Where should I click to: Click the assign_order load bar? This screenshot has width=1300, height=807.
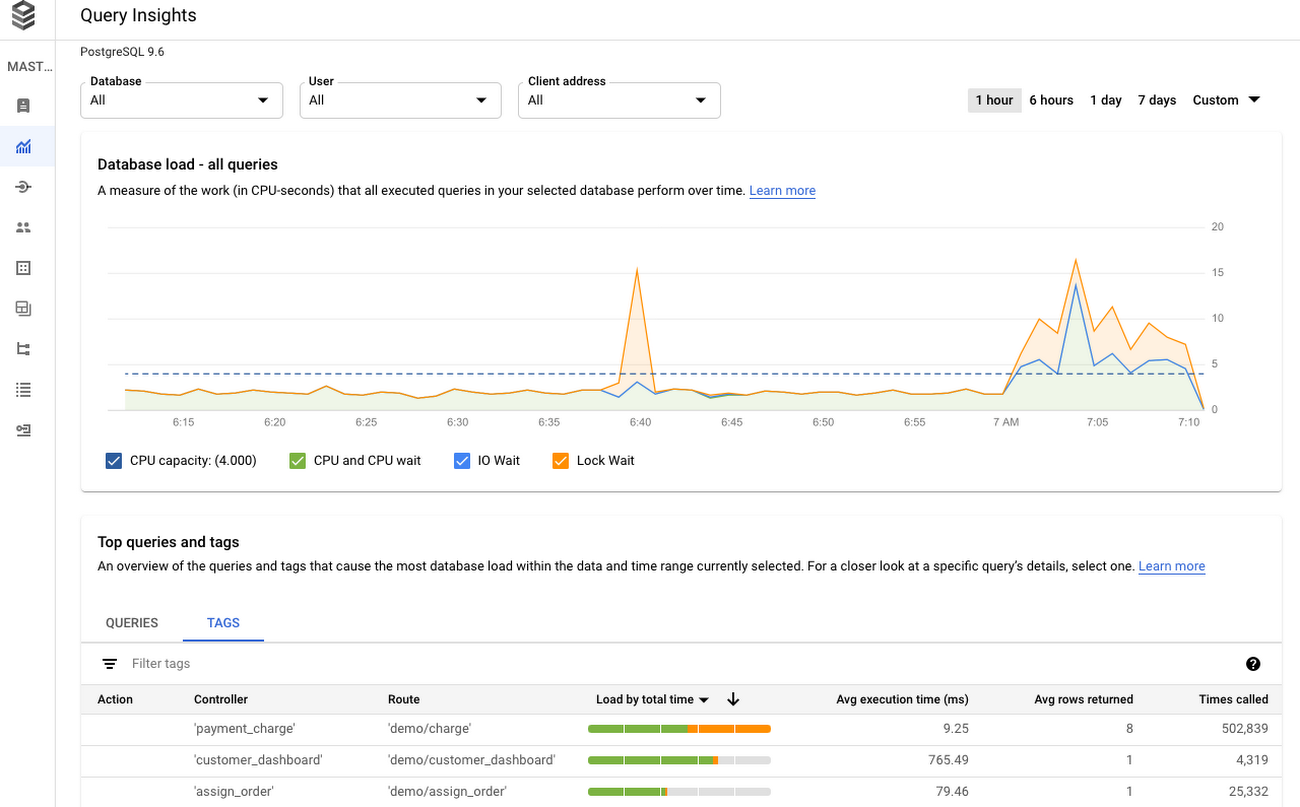tap(679, 791)
